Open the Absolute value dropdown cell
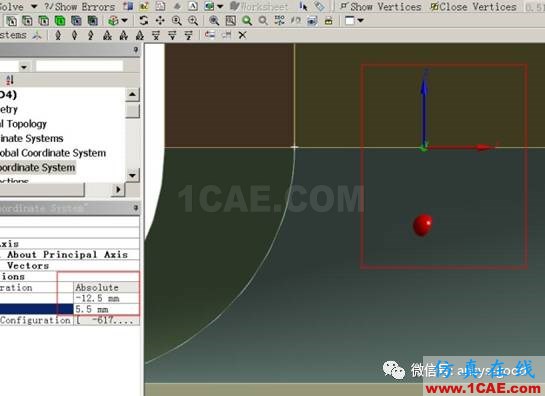 click(x=106, y=288)
